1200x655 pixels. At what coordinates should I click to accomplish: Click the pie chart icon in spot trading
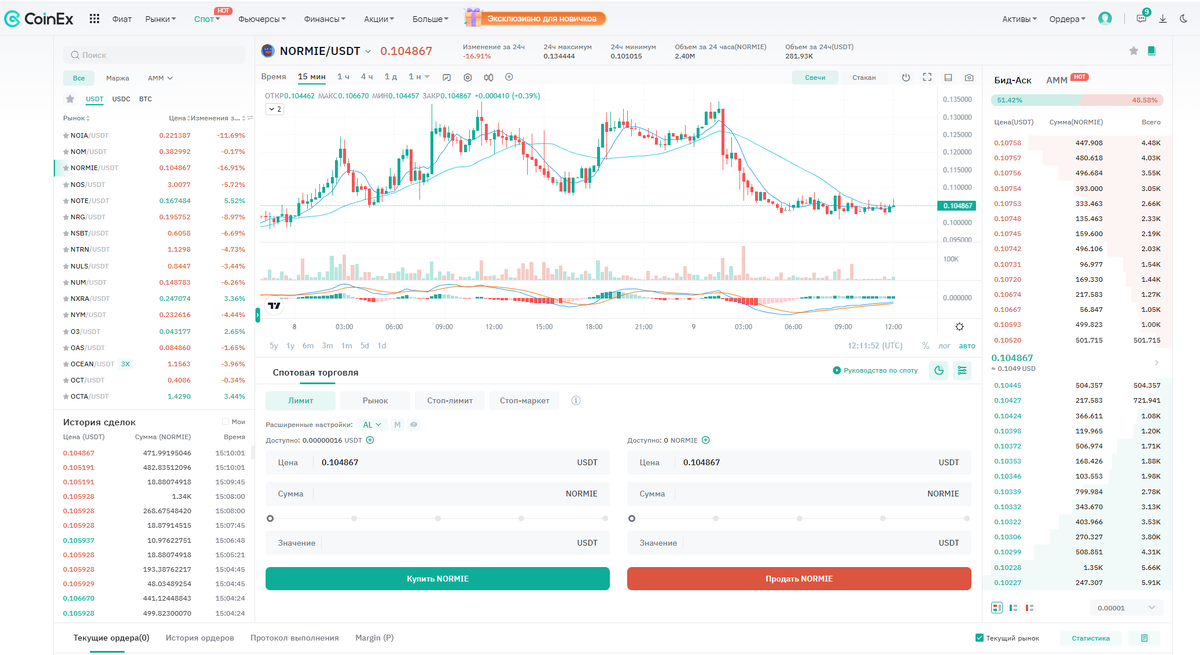[x=939, y=371]
